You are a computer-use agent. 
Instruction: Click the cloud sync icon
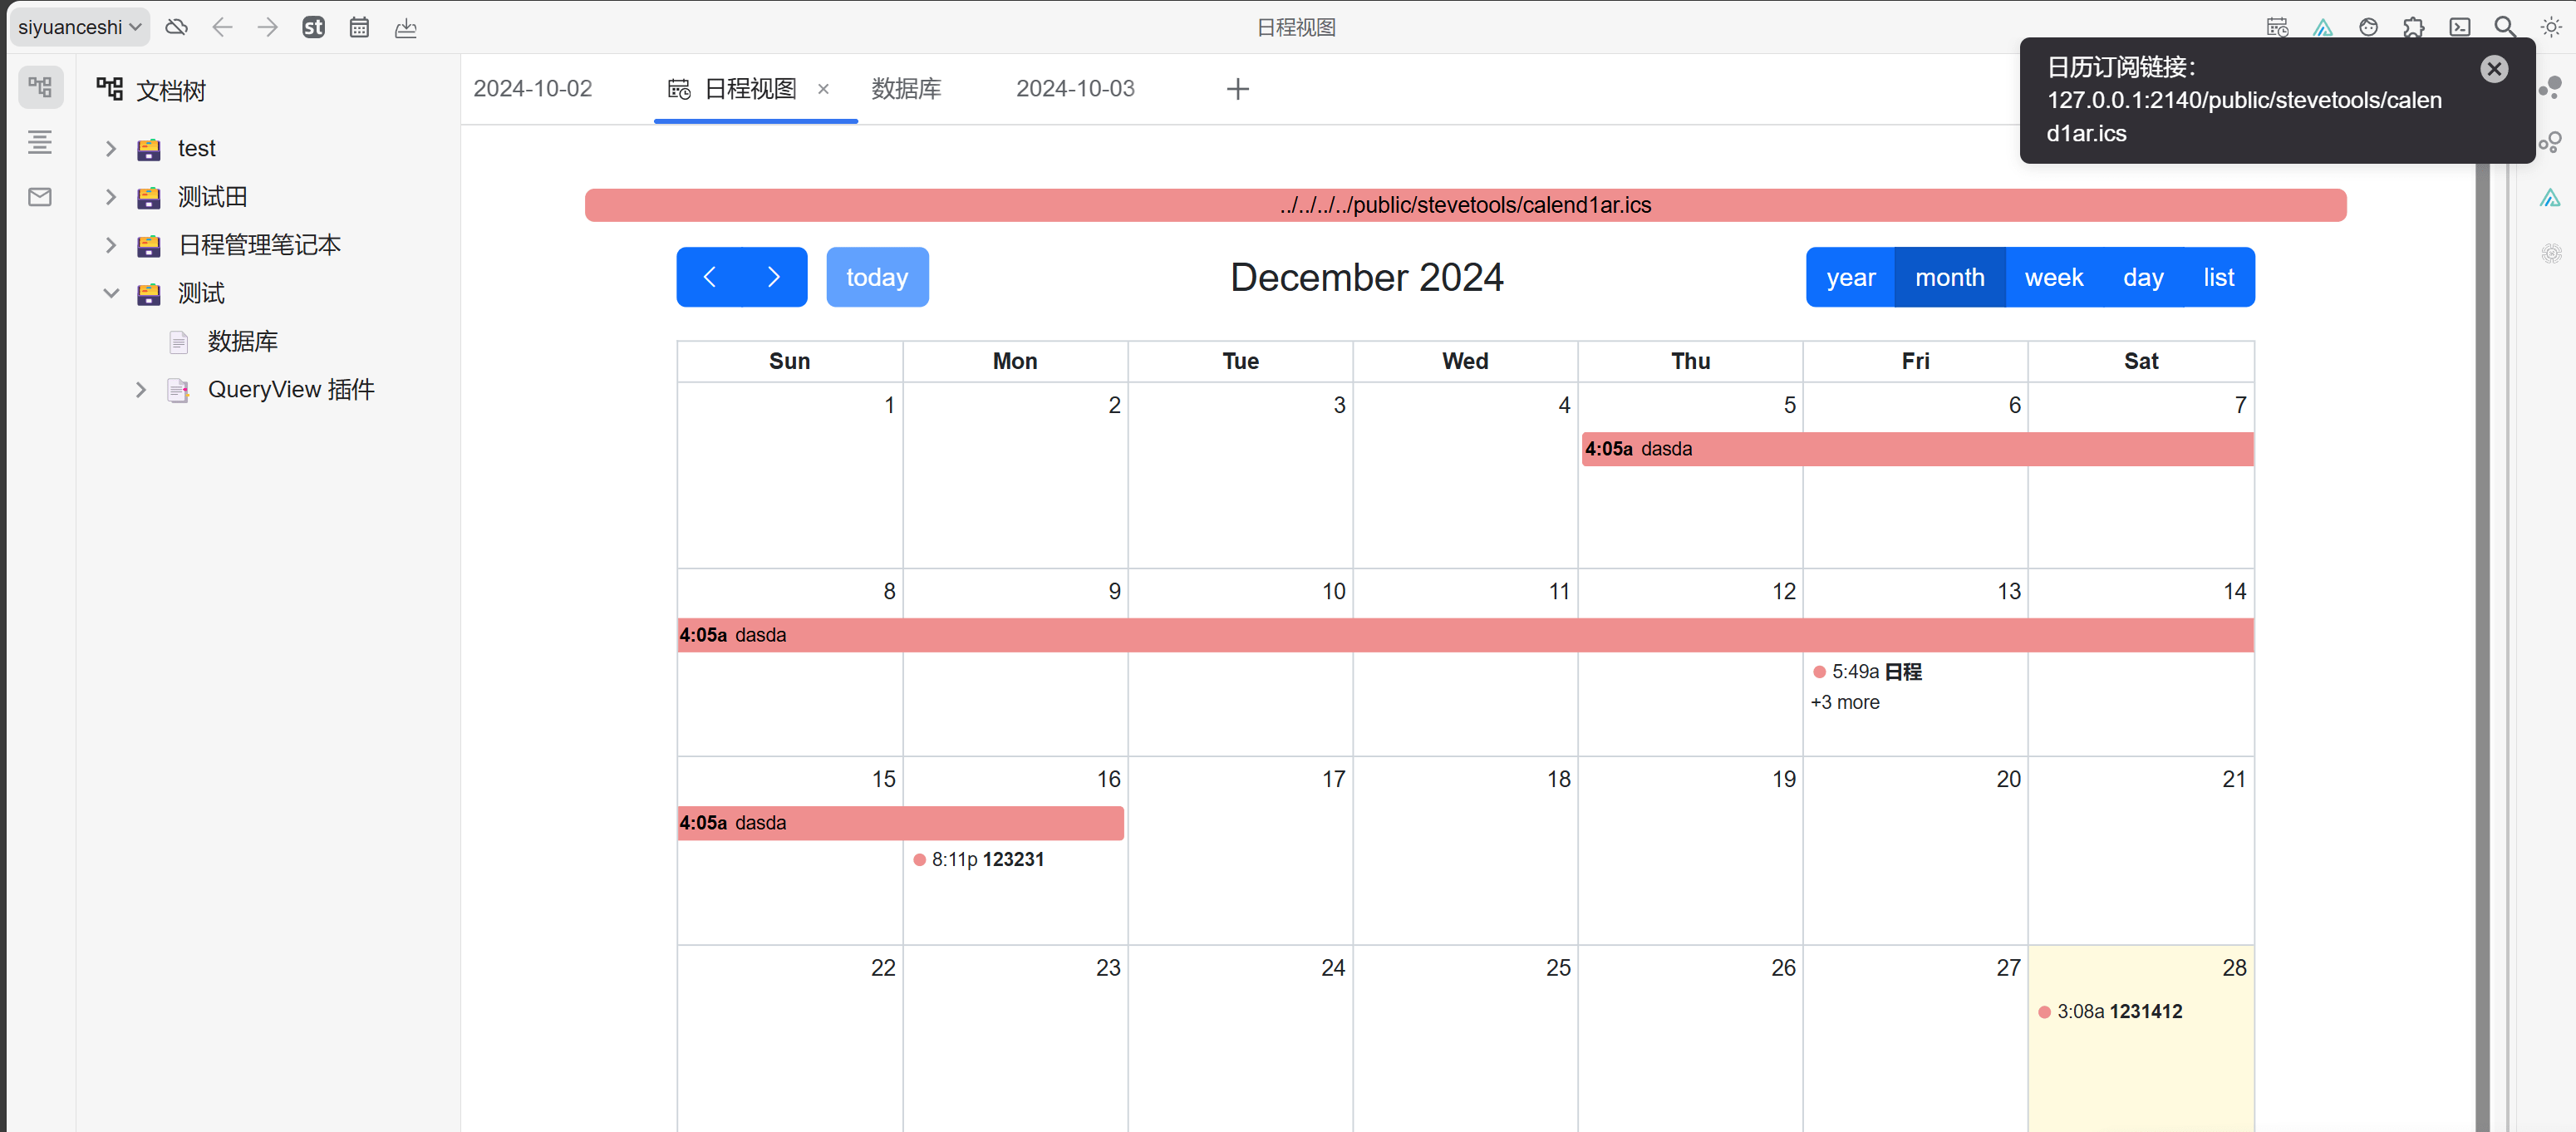(x=176, y=27)
